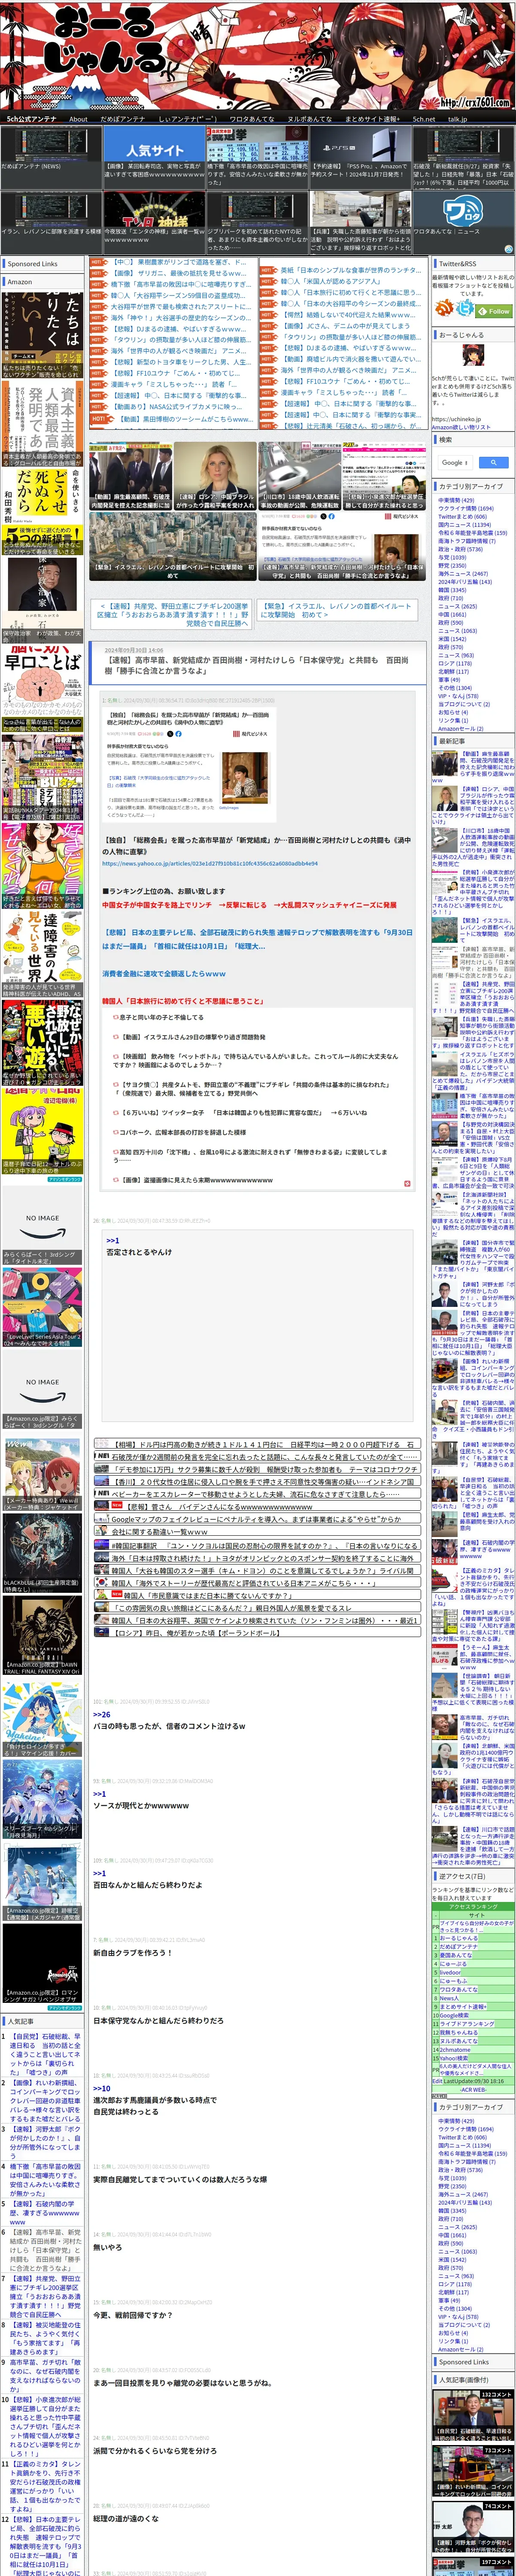Open headline 【画像】ザリガニ、最後の抵抗を見せる

pyautogui.click(x=178, y=273)
